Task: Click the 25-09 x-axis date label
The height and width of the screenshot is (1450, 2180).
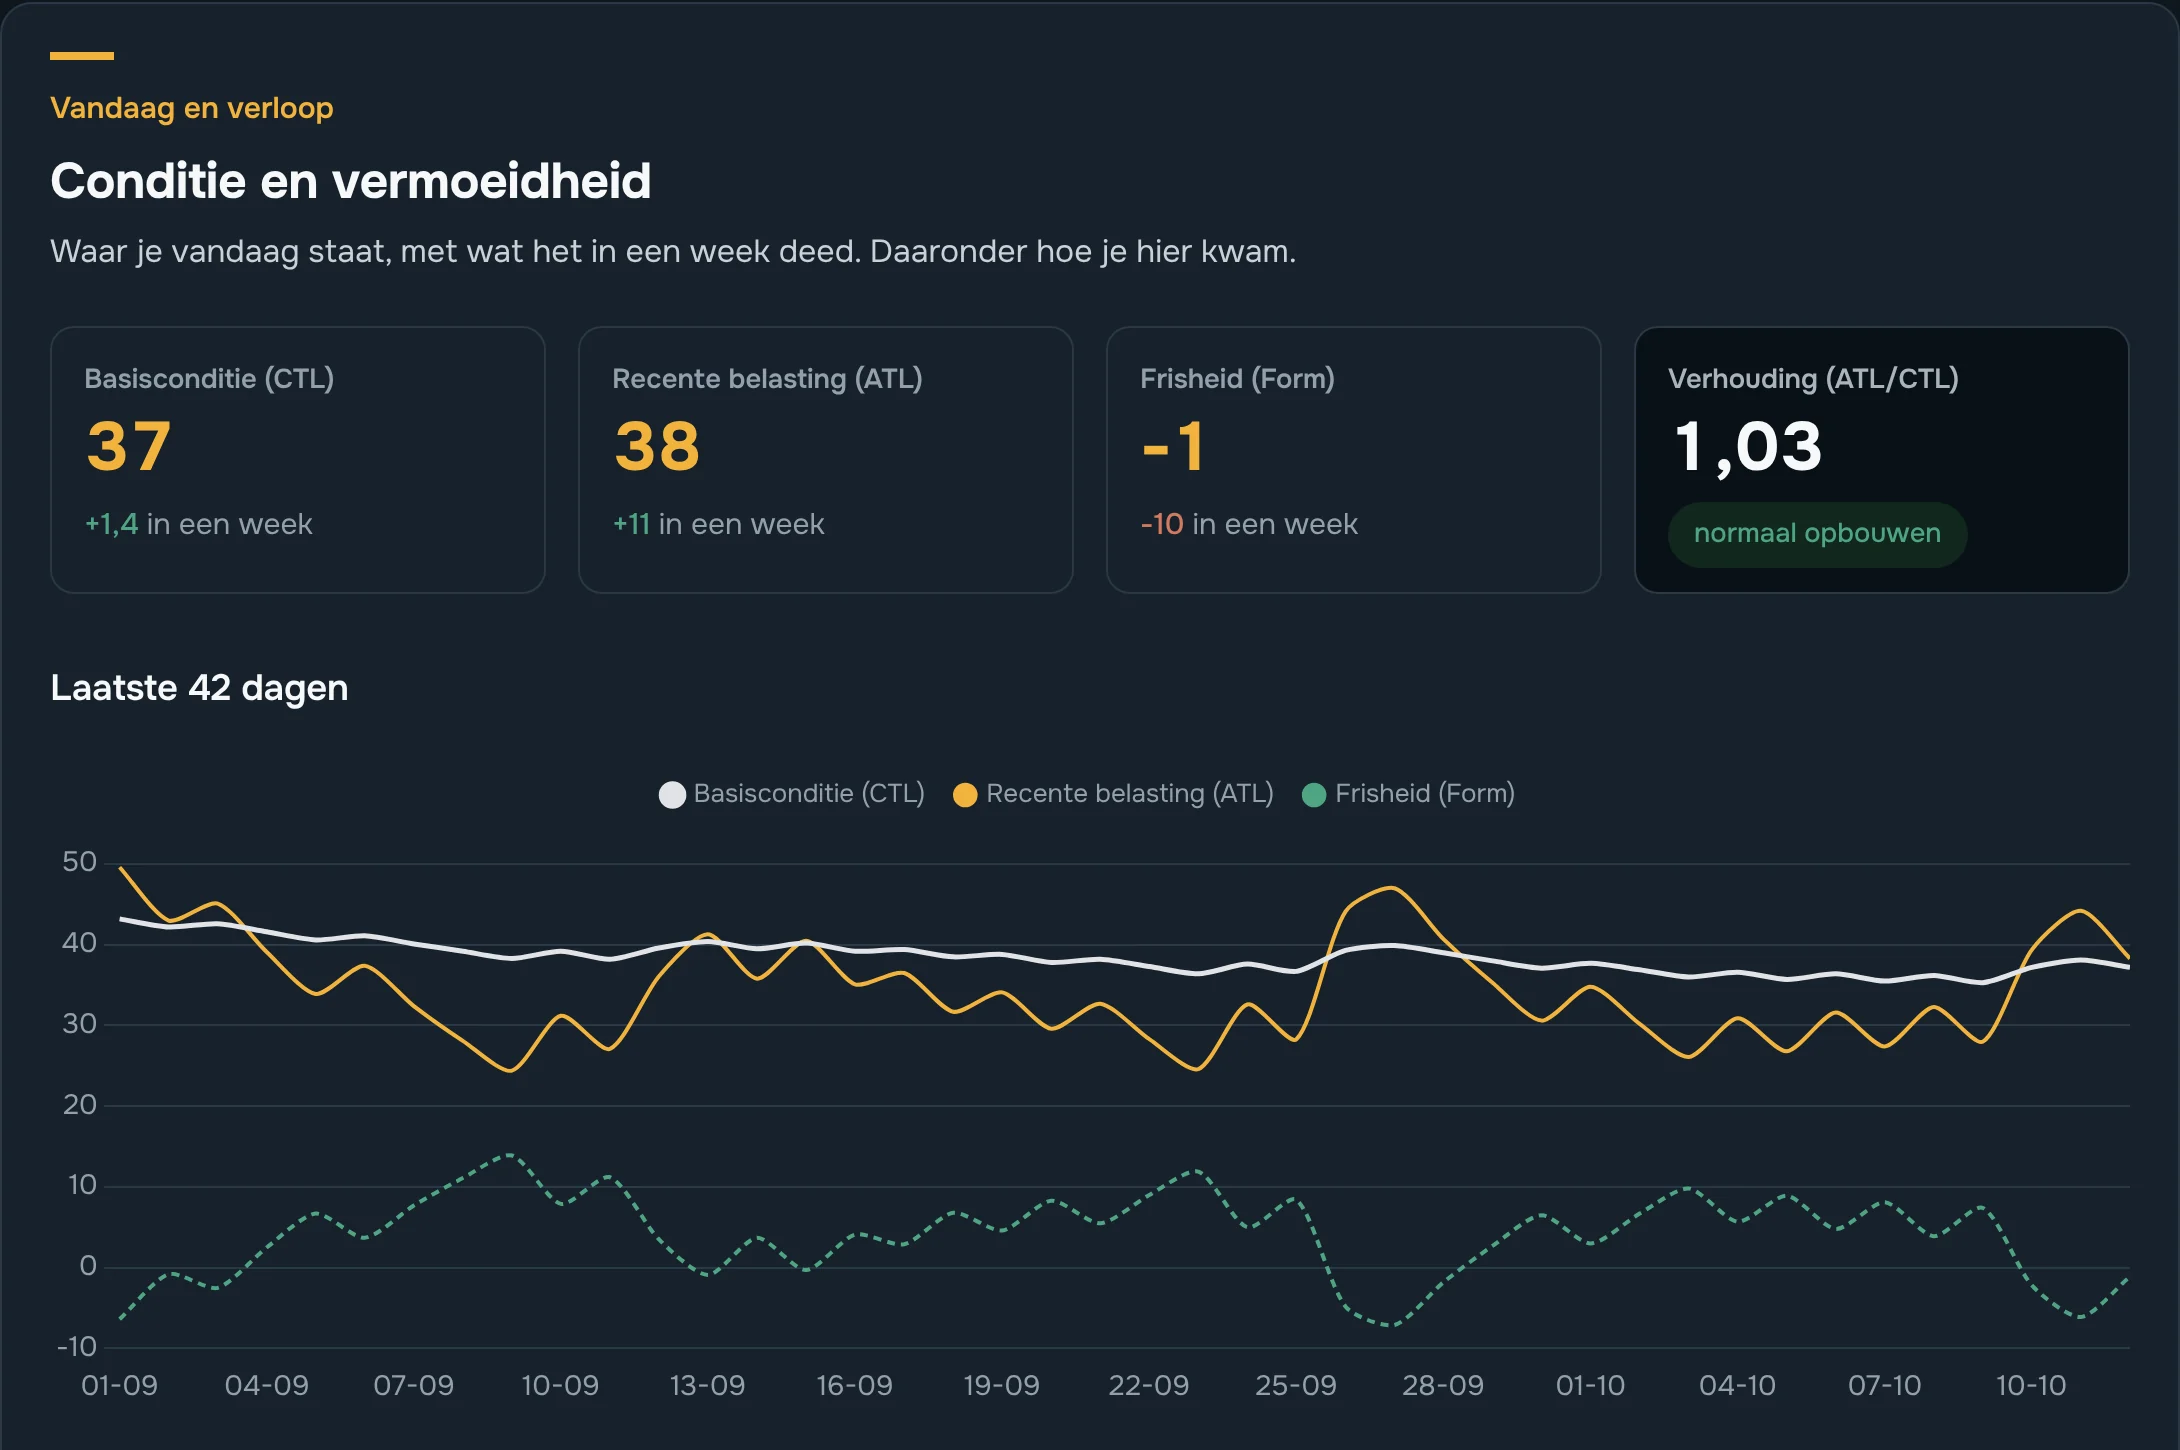Action: pyautogui.click(x=1295, y=1386)
